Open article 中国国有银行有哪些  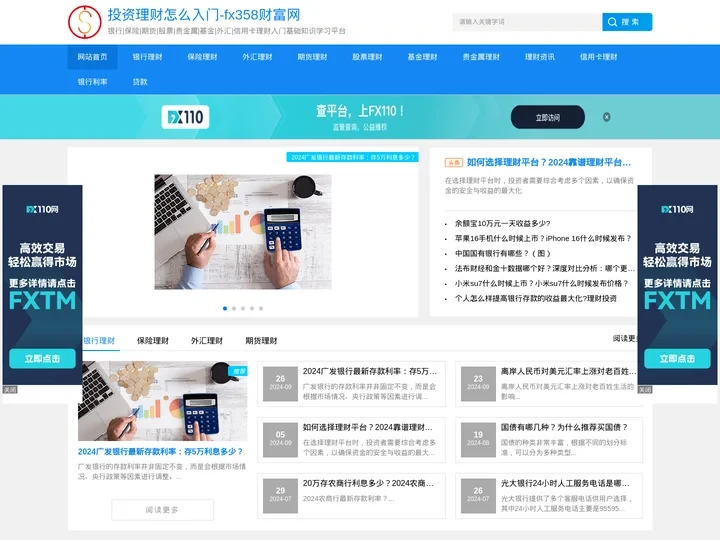[502, 253]
